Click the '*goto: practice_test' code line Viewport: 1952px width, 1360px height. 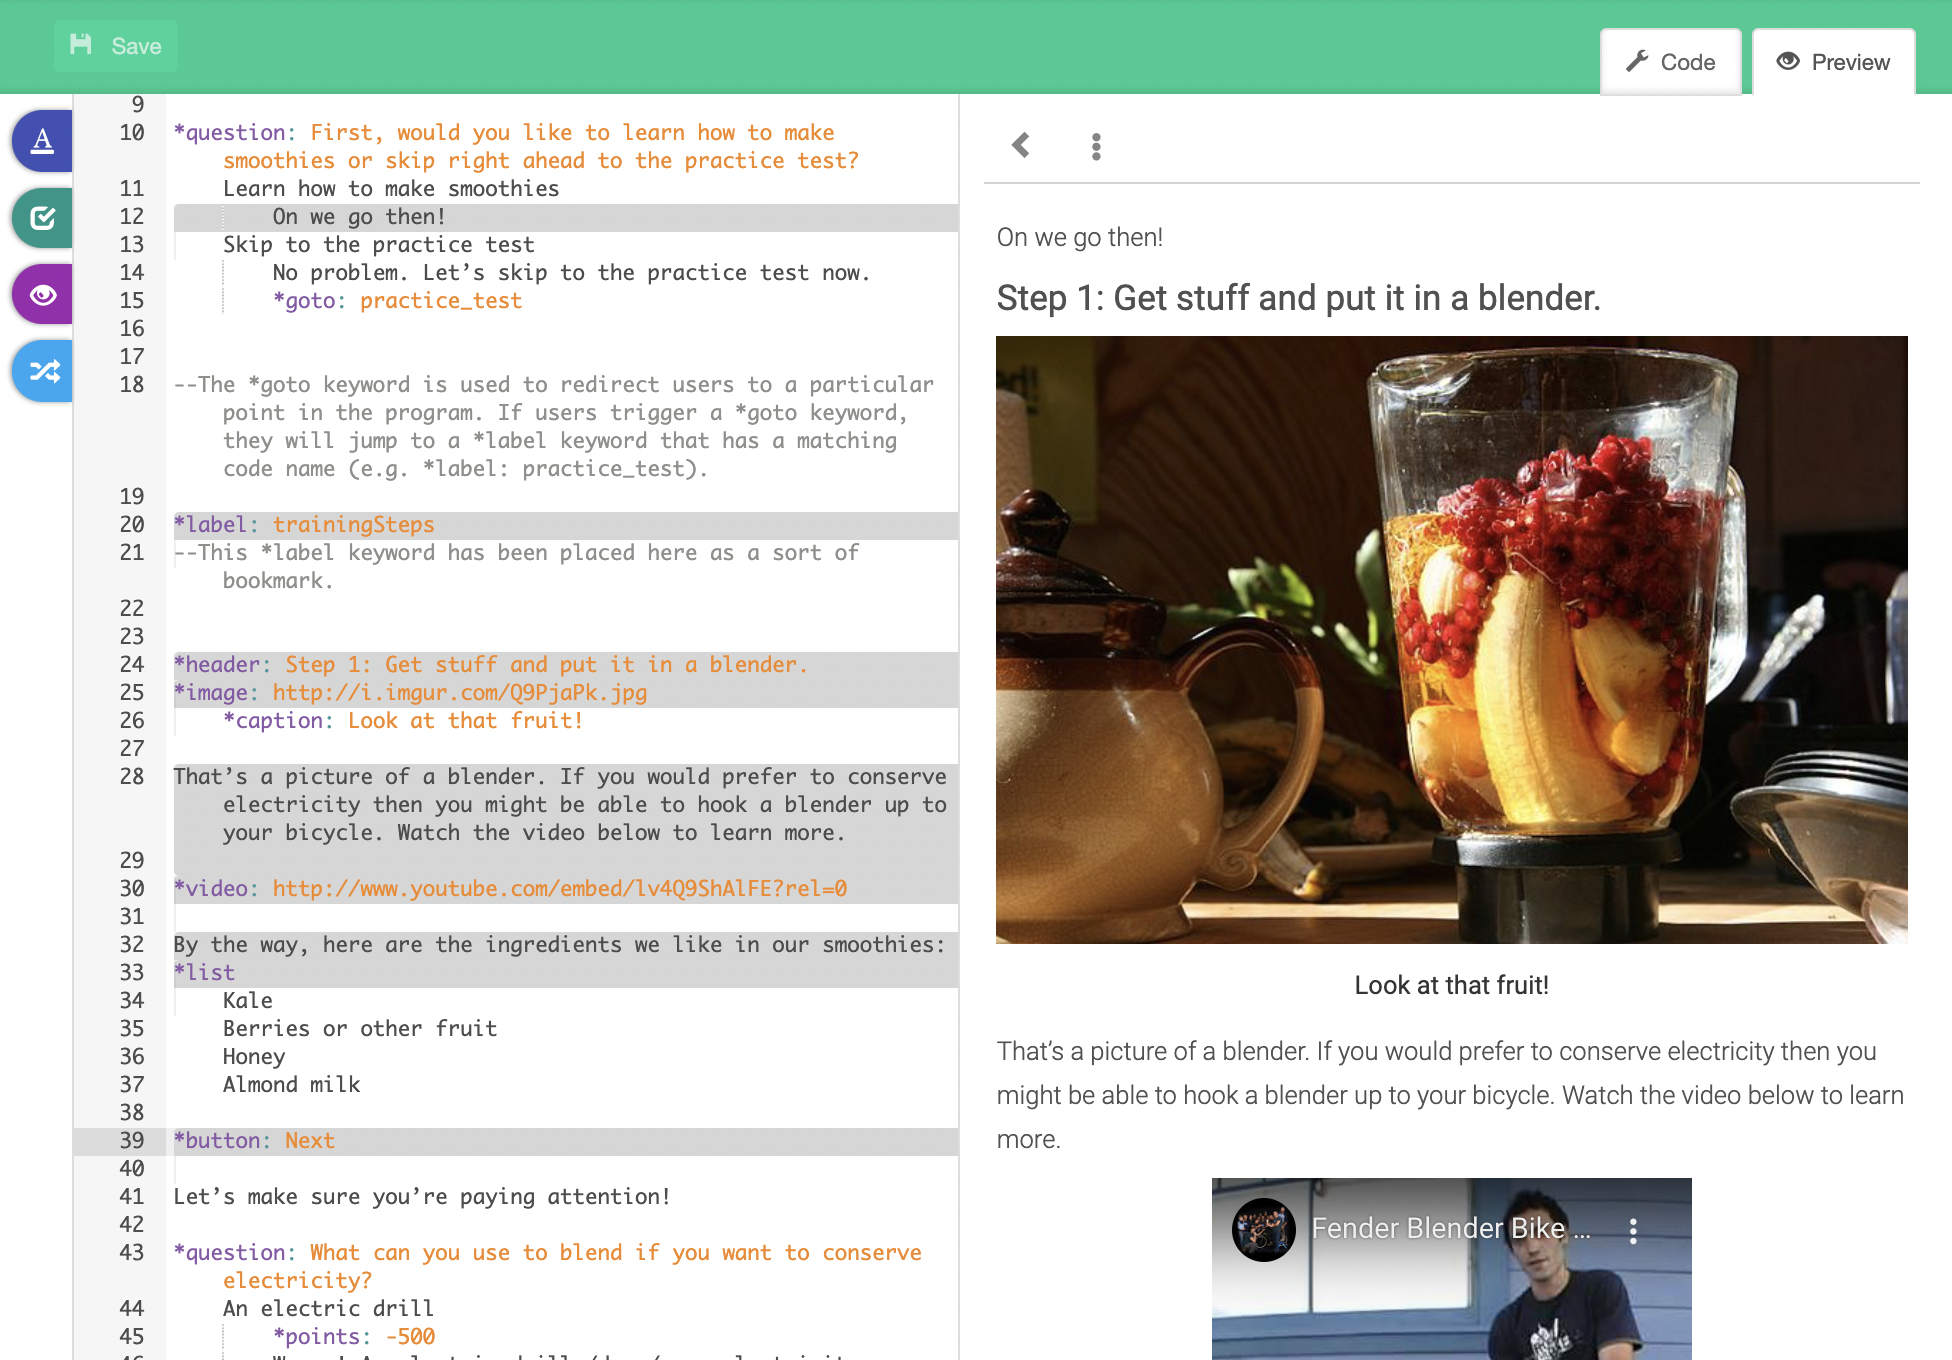(x=397, y=301)
